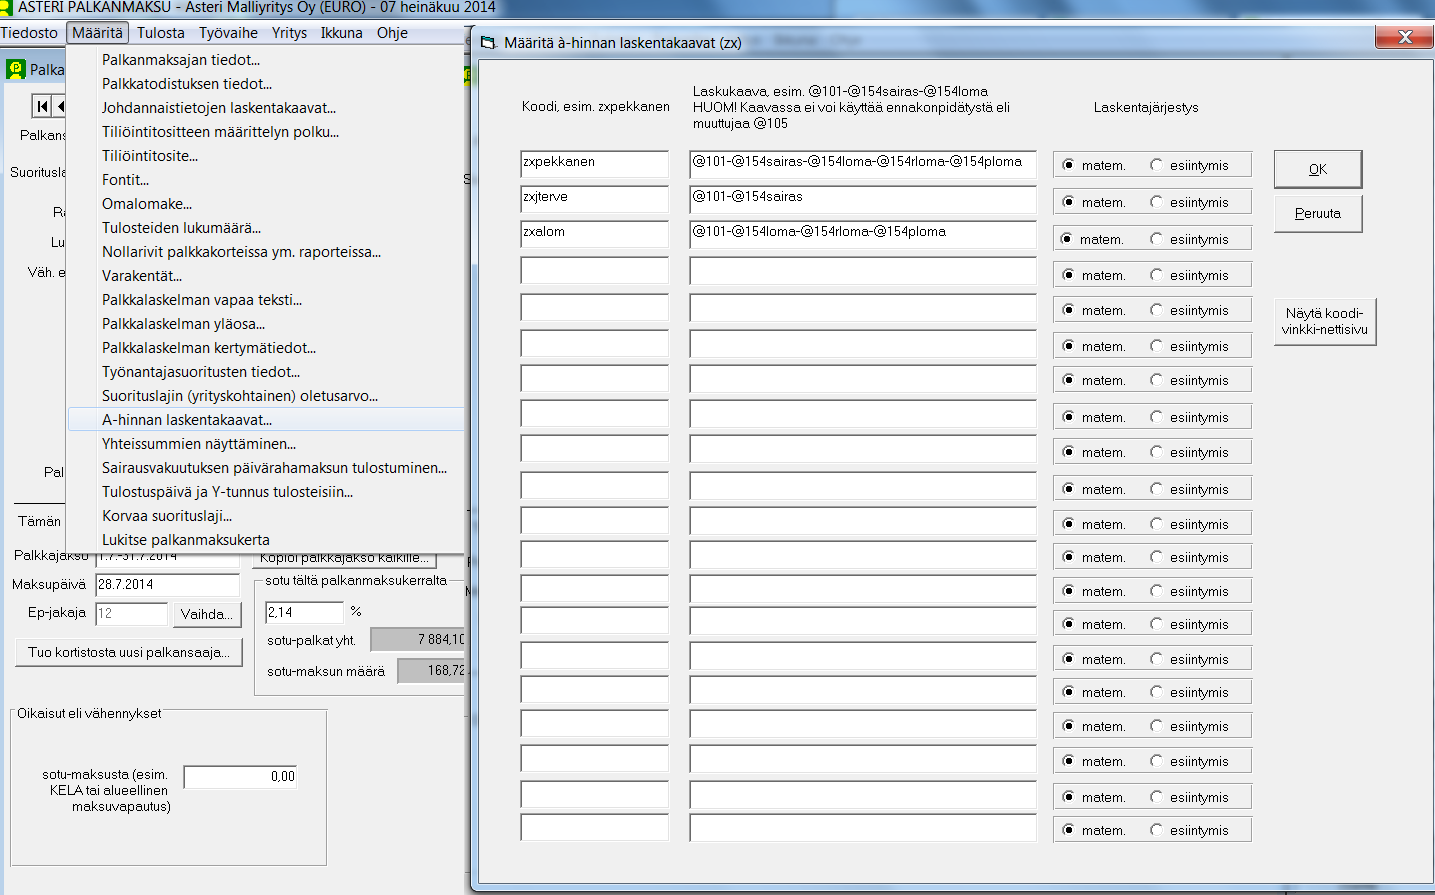Choose Tiliöintitositteen määrittelyn polku... entry
Image resolution: width=1435 pixels, height=895 pixels.
point(266,132)
